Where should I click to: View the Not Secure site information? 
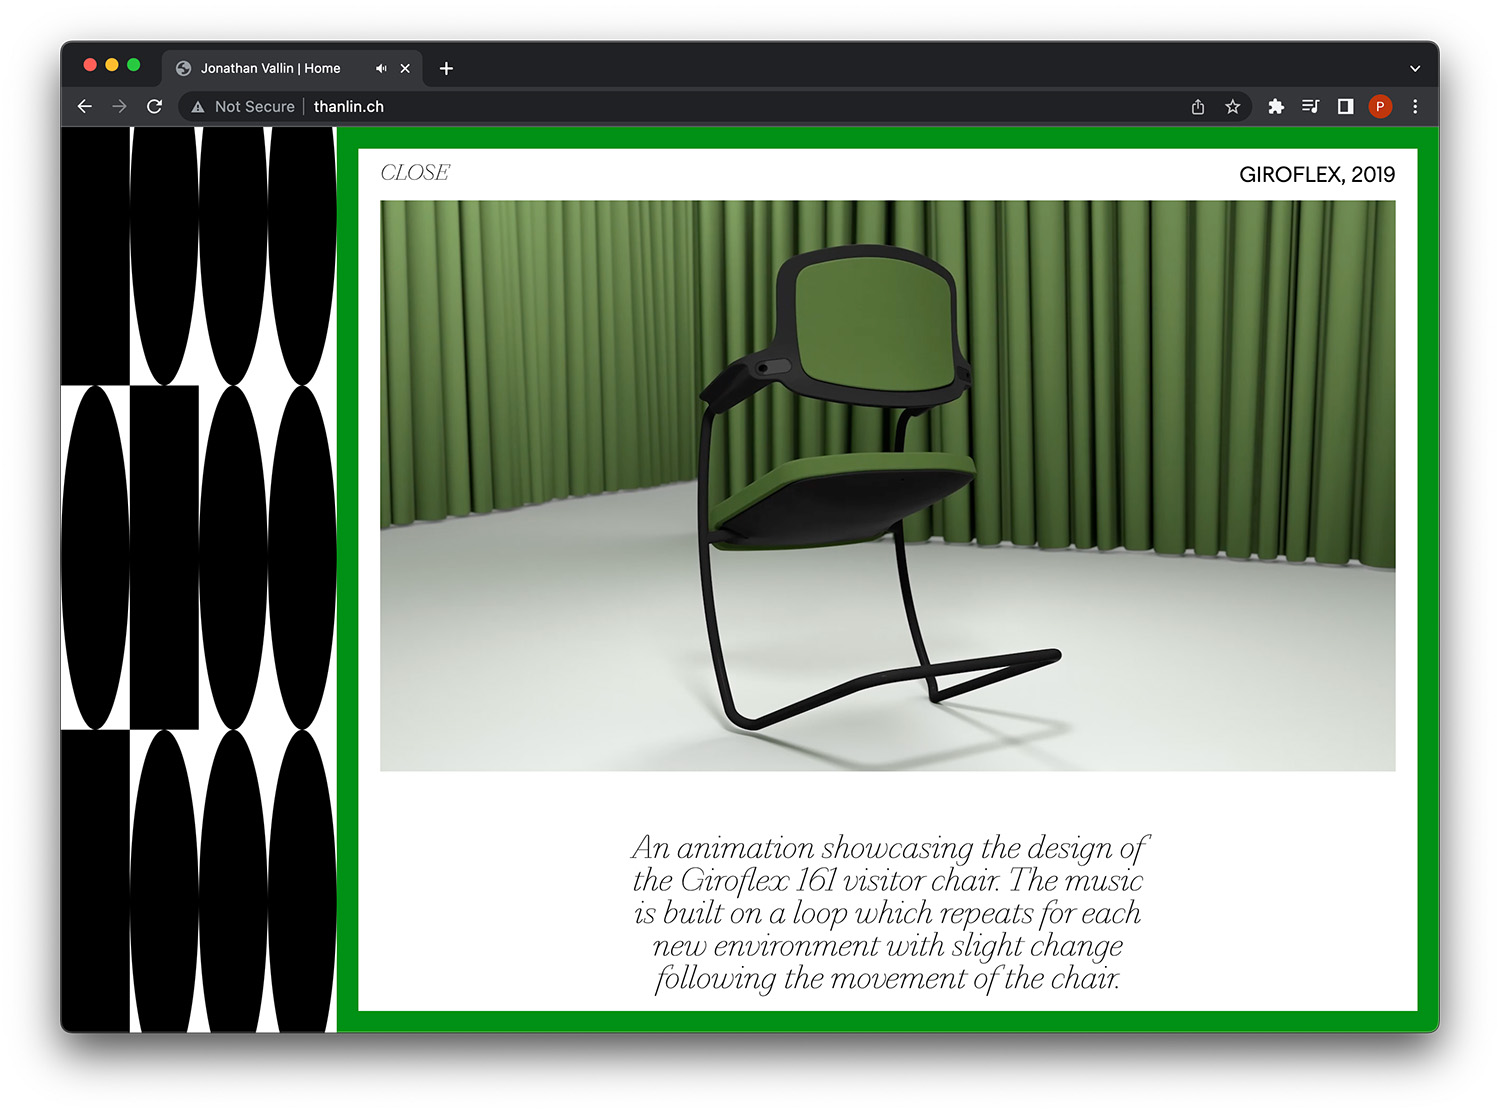(244, 106)
